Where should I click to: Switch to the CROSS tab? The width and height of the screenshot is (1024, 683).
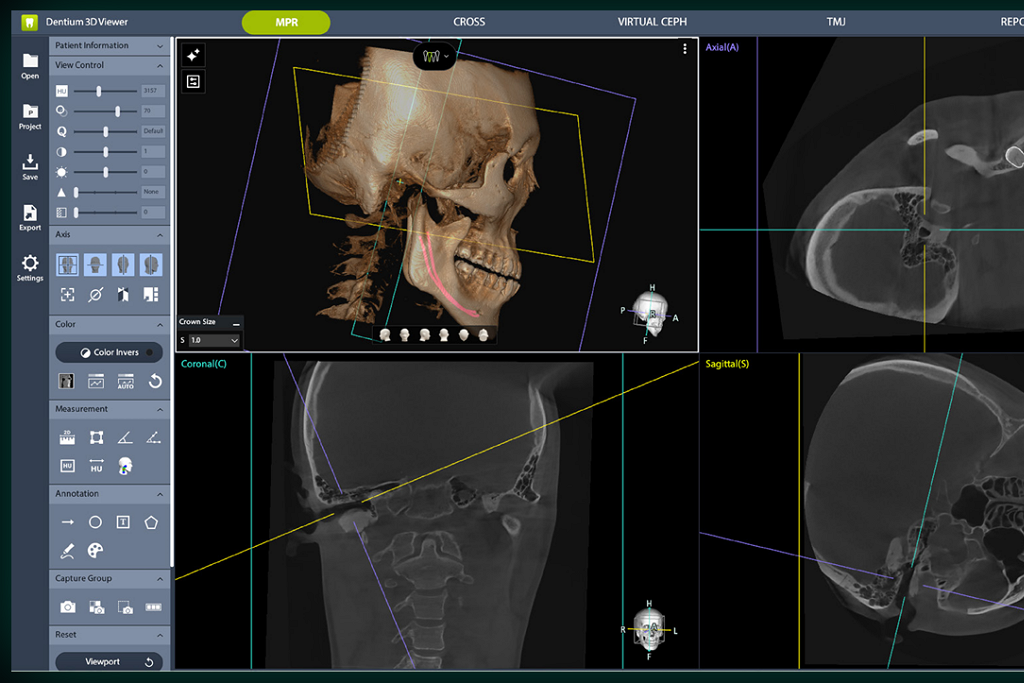[x=469, y=22]
